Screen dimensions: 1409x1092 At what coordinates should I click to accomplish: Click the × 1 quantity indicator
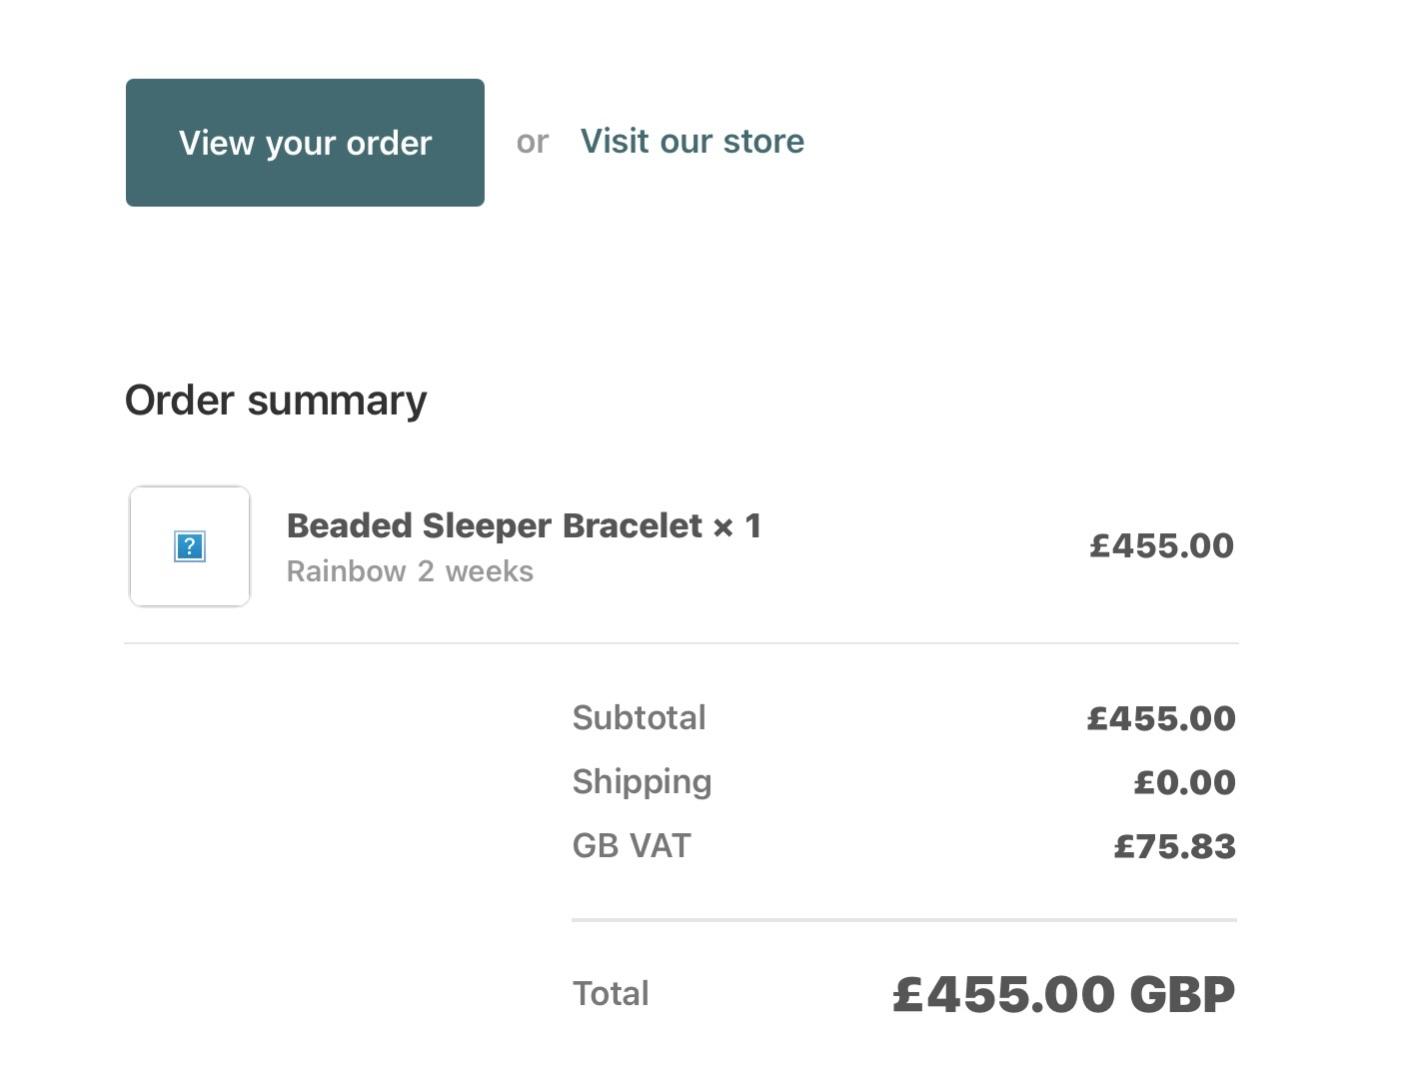point(737,526)
